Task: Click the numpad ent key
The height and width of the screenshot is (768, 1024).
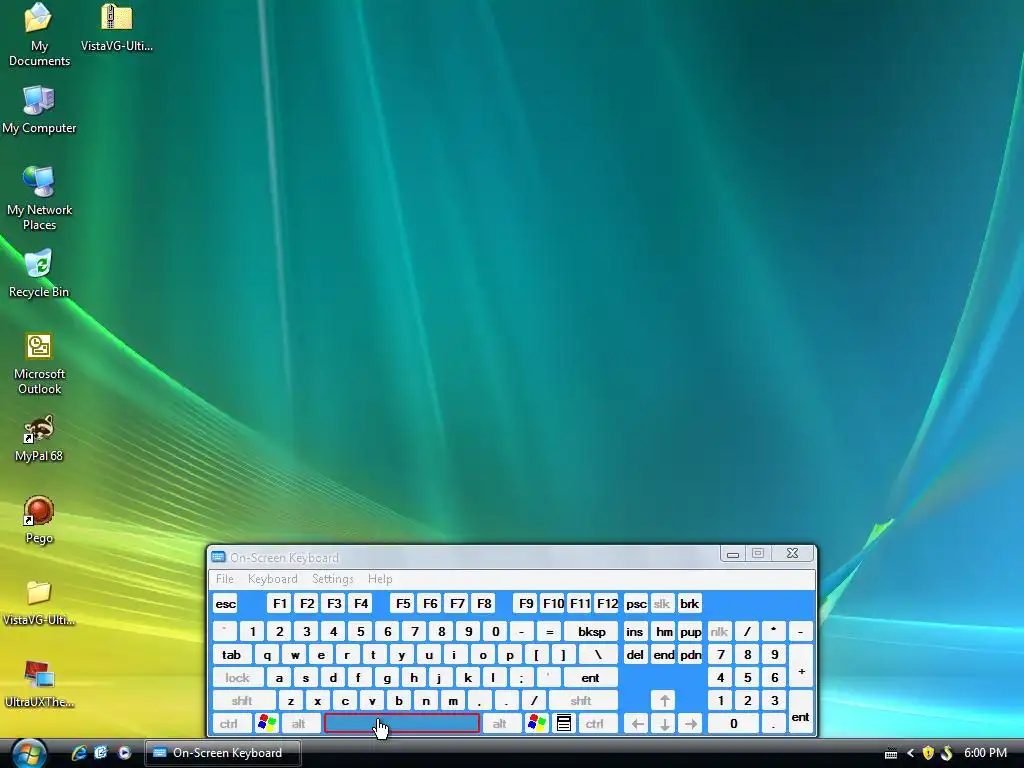Action: coord(801,712)
